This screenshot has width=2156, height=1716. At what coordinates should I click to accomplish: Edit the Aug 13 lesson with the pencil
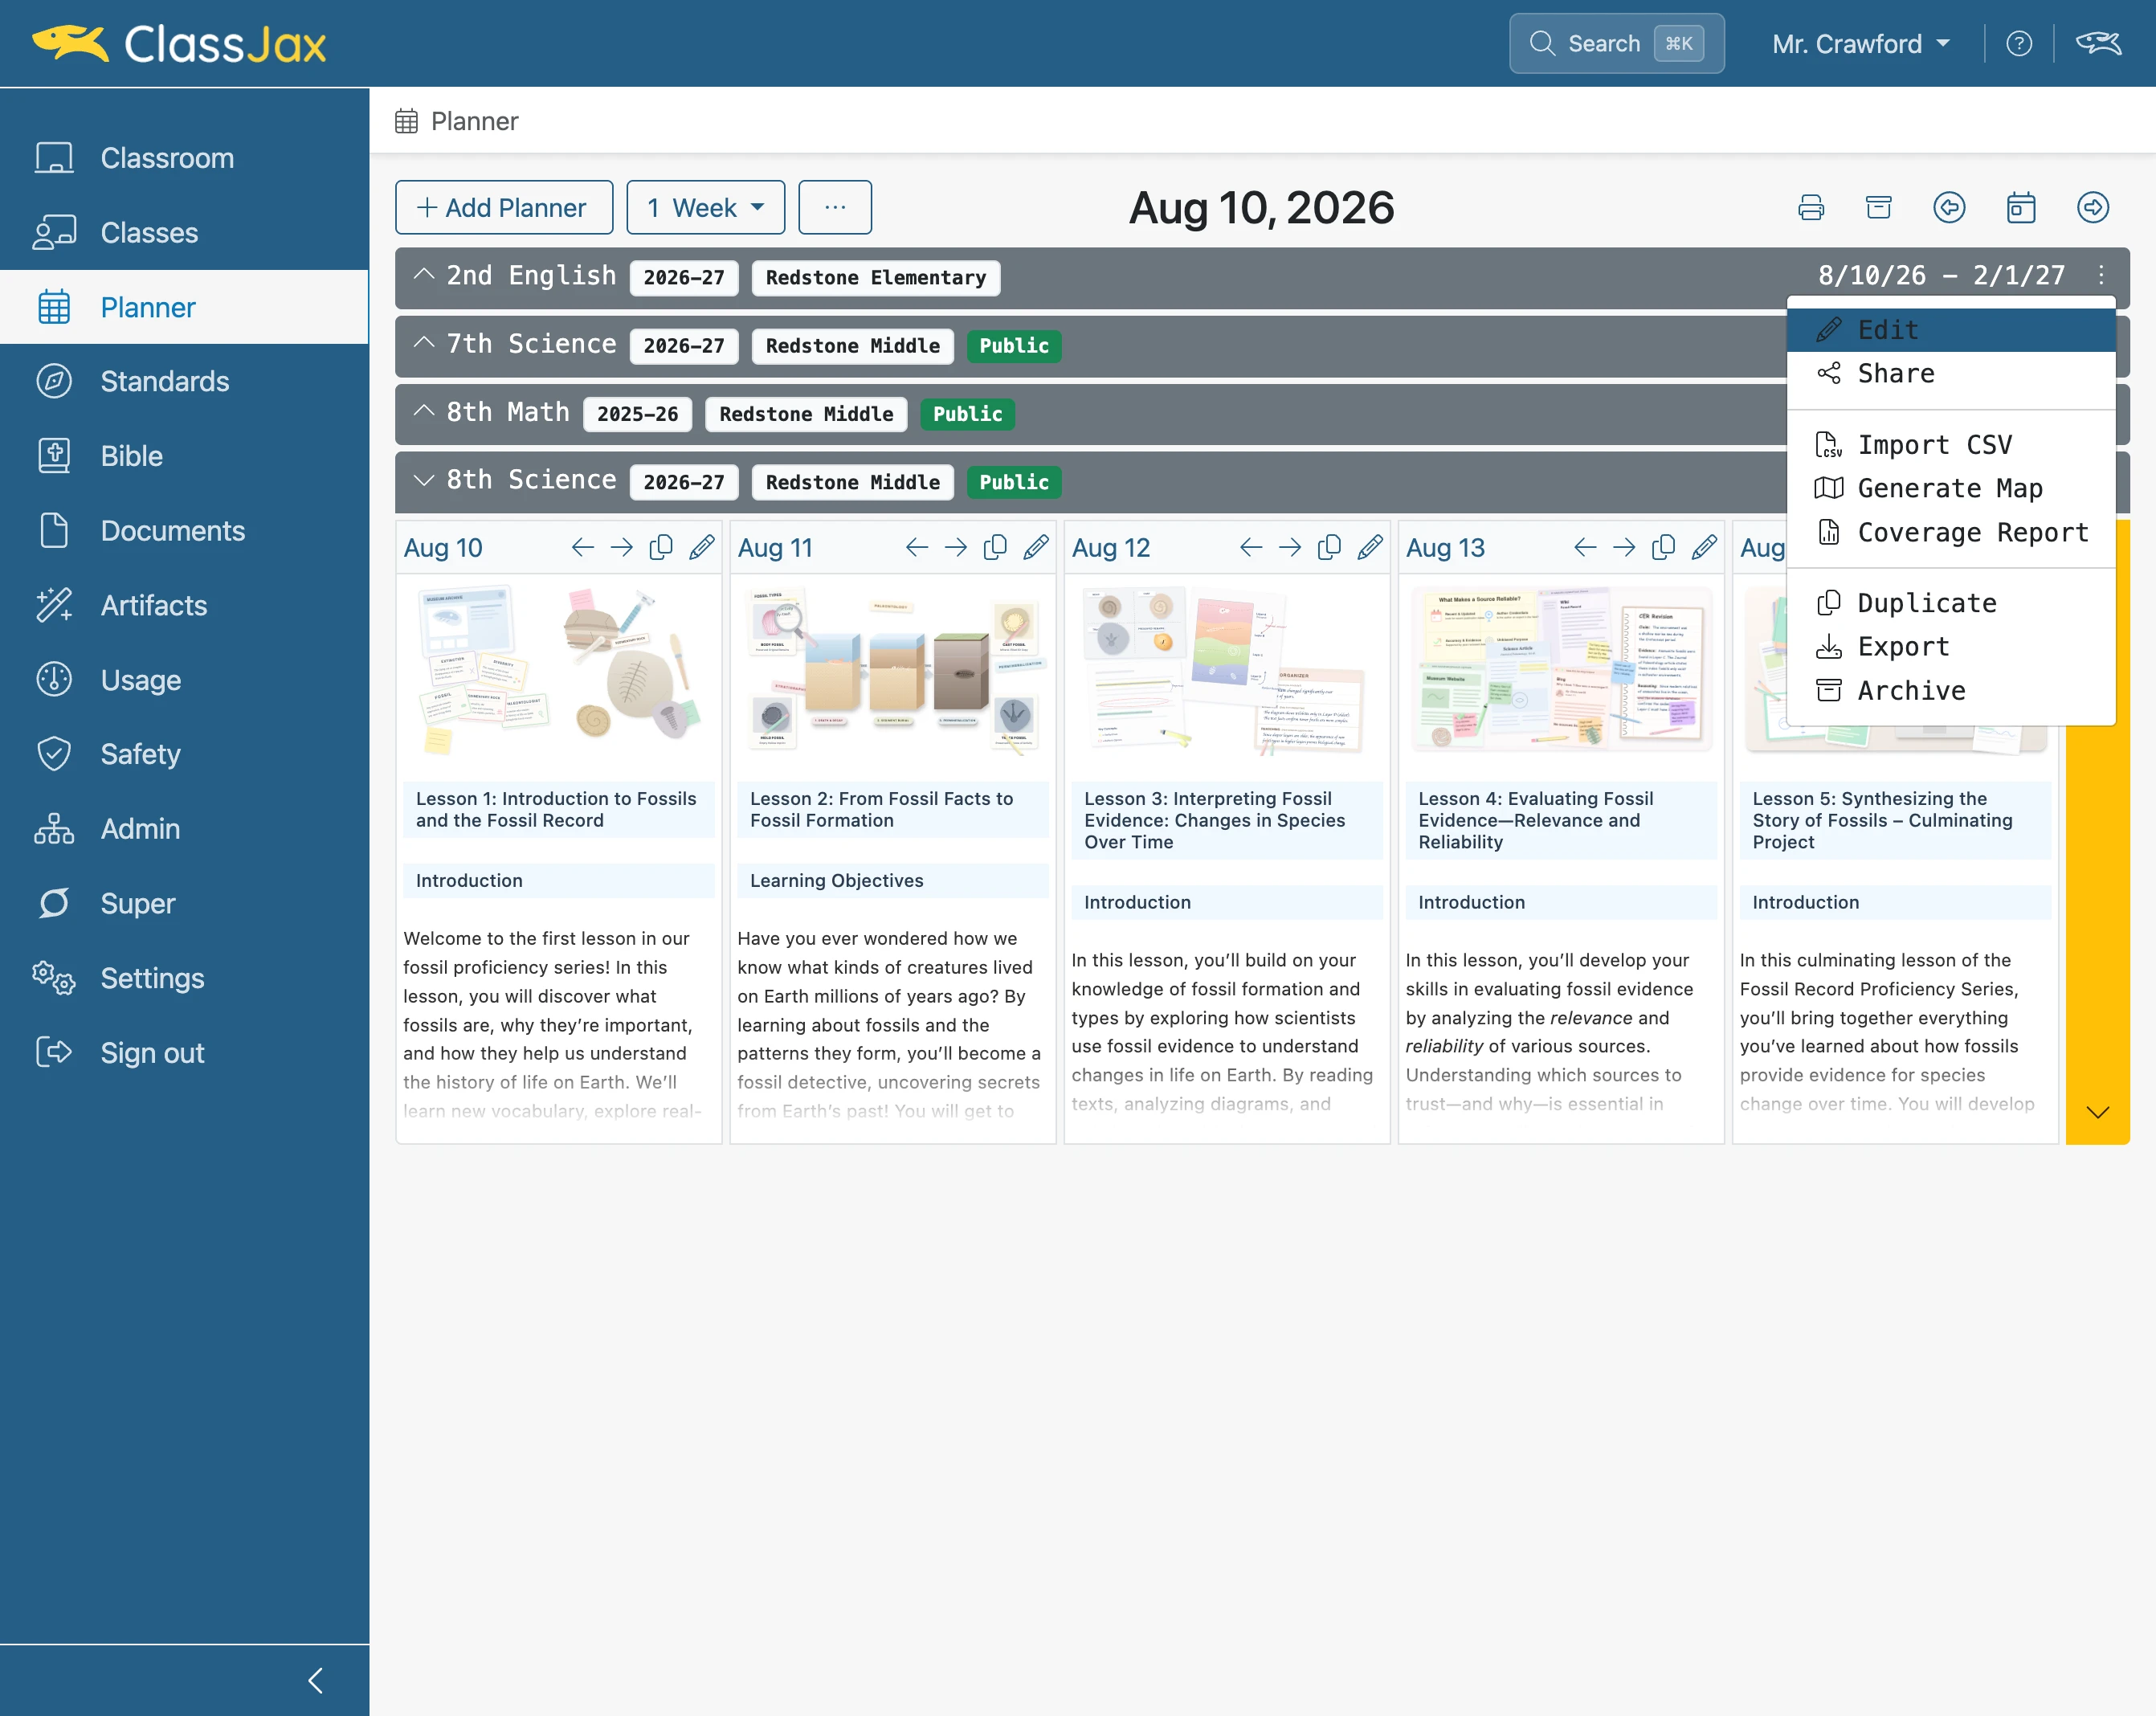coord(1704,548)
